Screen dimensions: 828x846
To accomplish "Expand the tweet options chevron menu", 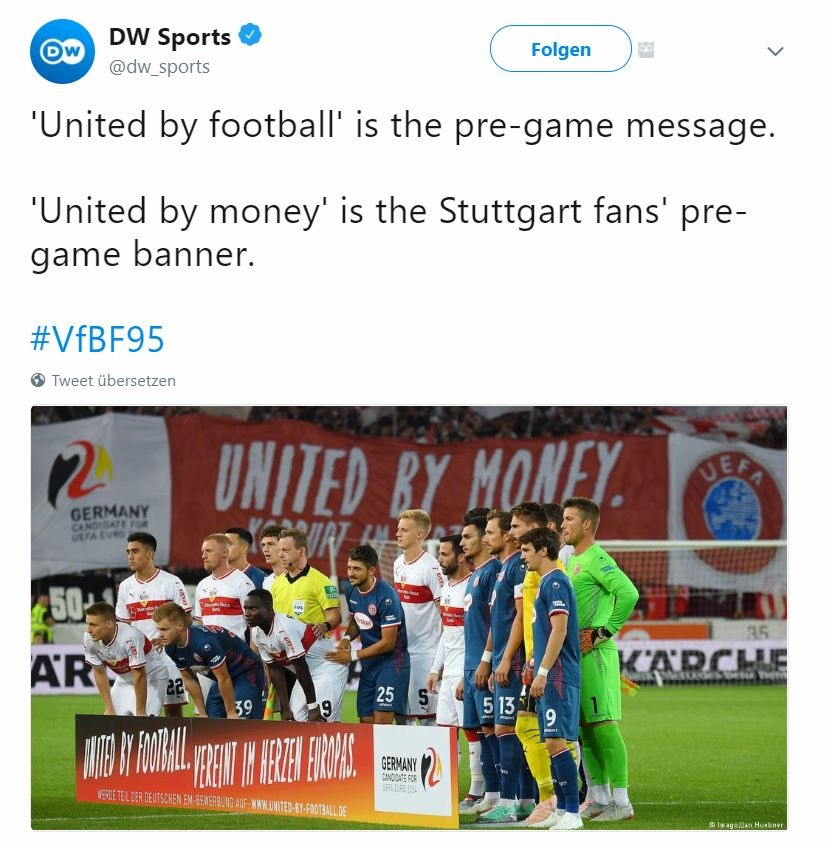I will [775, 51].
